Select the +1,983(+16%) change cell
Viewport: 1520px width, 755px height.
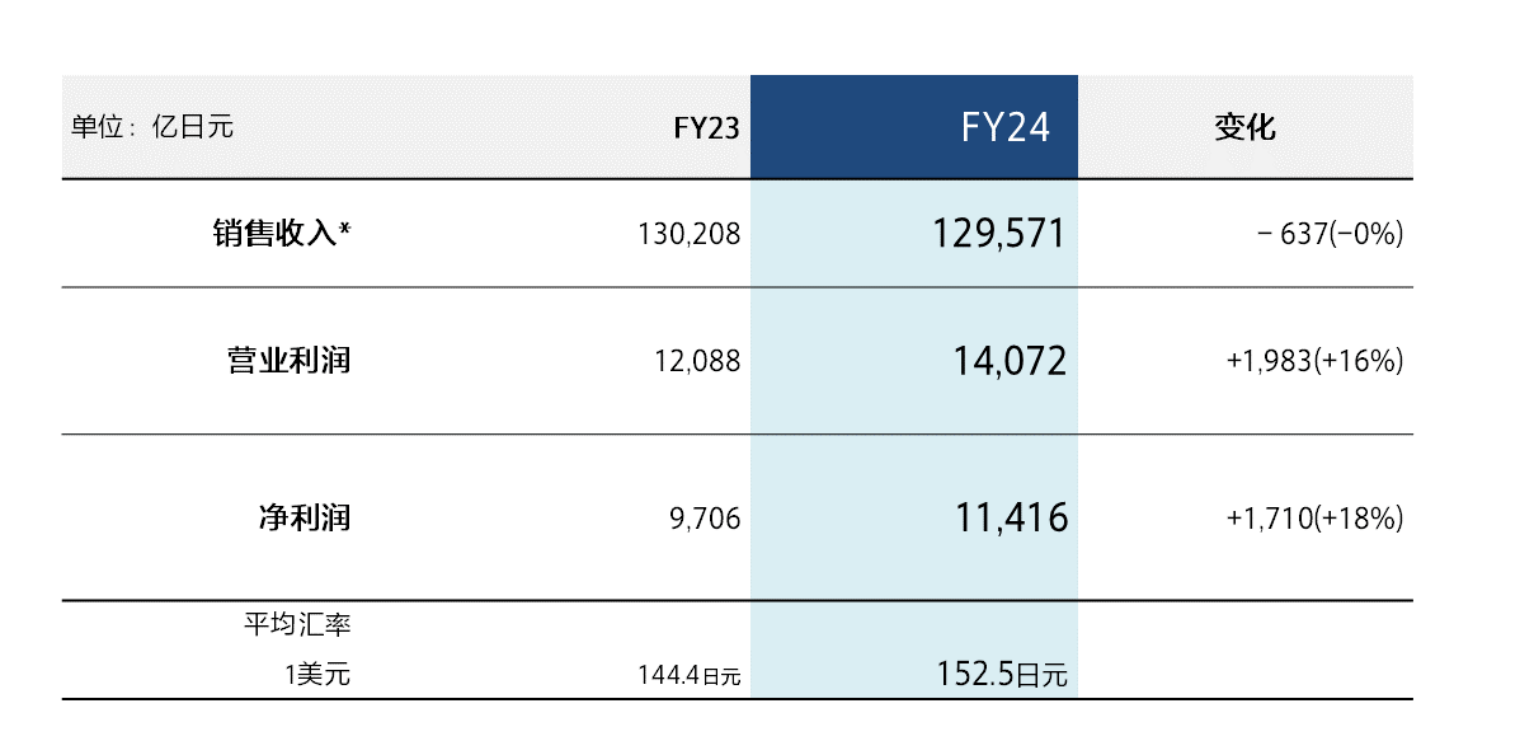(x=1315, y=361)
